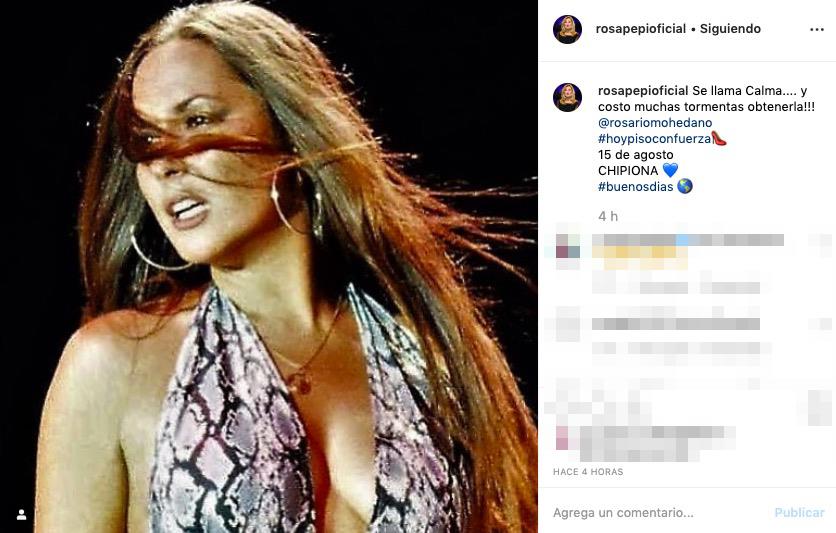Click the tagged people icon on photo

click(x=22, y=515)
